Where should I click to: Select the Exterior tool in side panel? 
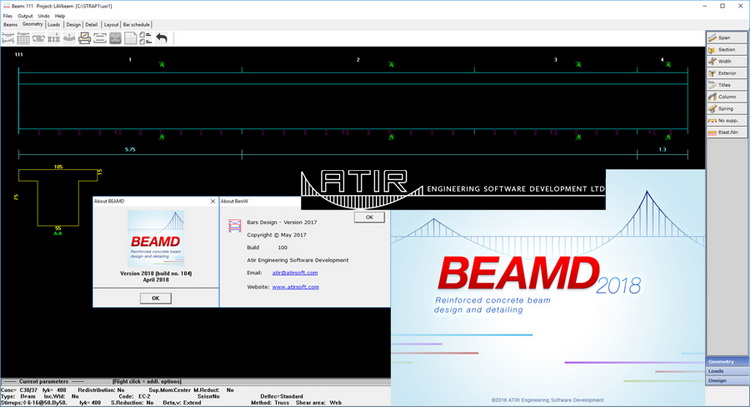click(x=726, y=73)
